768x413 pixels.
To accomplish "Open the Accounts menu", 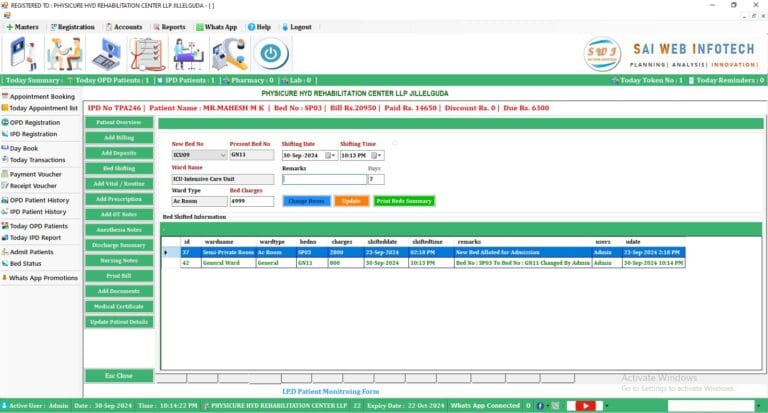I will click(124, 27).
